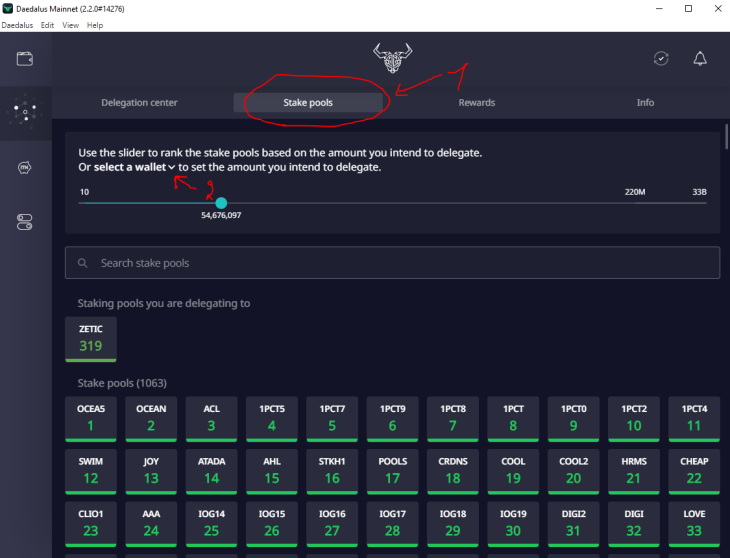Select the IOG14 stake pool
This screenshot has height=558, width=730.
tap(211, 524)
